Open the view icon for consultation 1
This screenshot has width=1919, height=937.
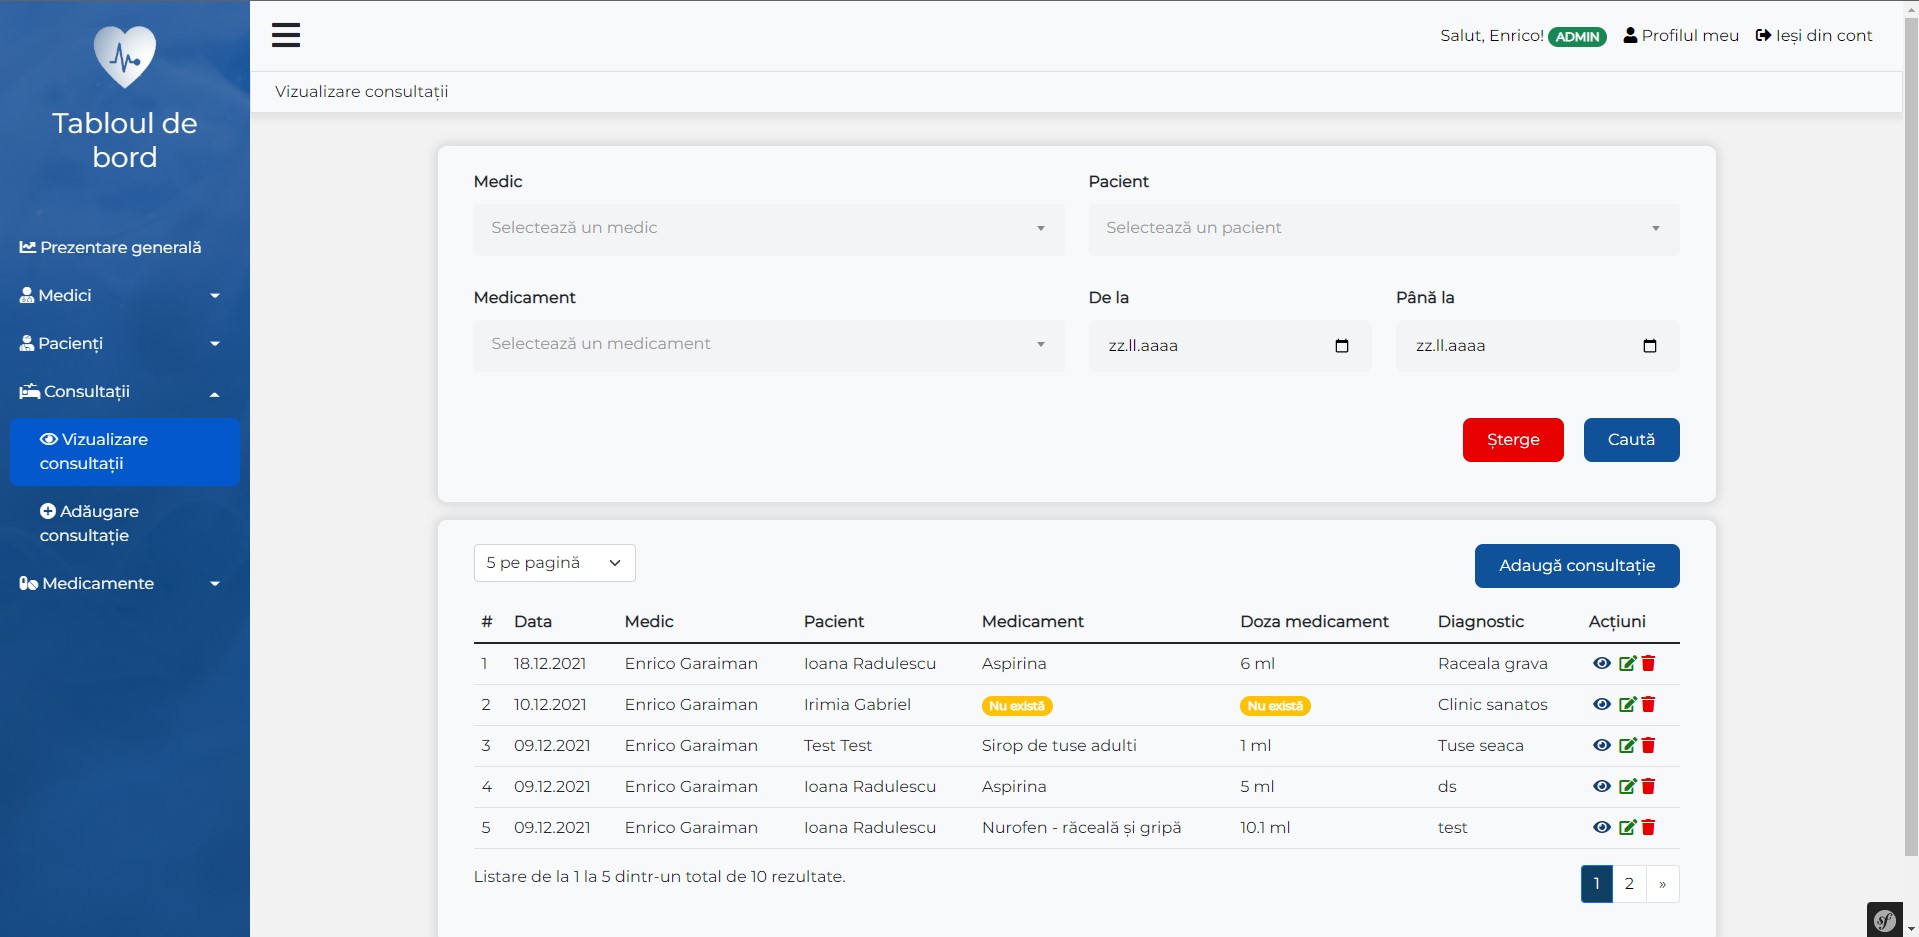pyautogui.click(x=1601, y=663)
